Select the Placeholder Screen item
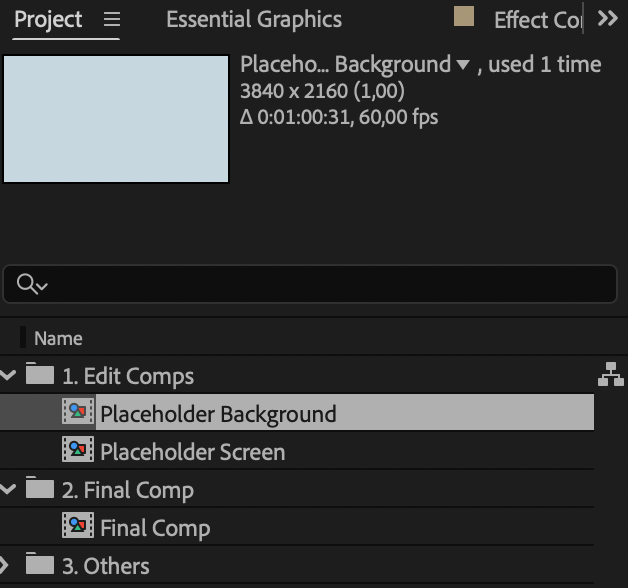This screenshot has width=628, height=588. click(192, 452)
